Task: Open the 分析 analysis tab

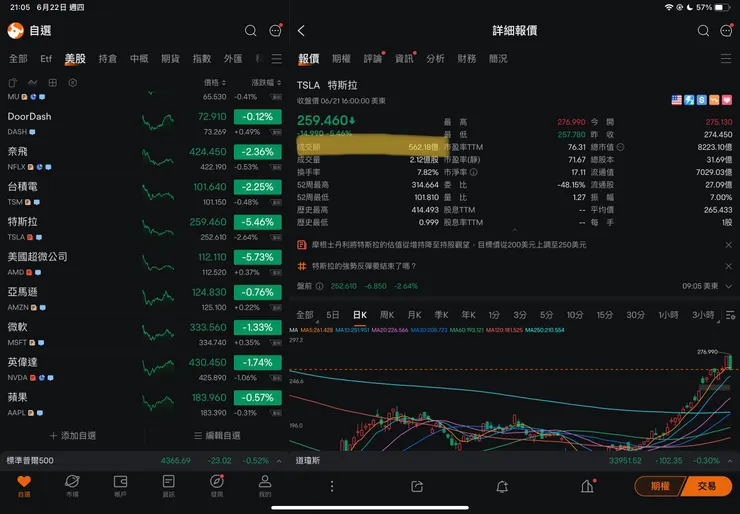Action: coord(435,59)
